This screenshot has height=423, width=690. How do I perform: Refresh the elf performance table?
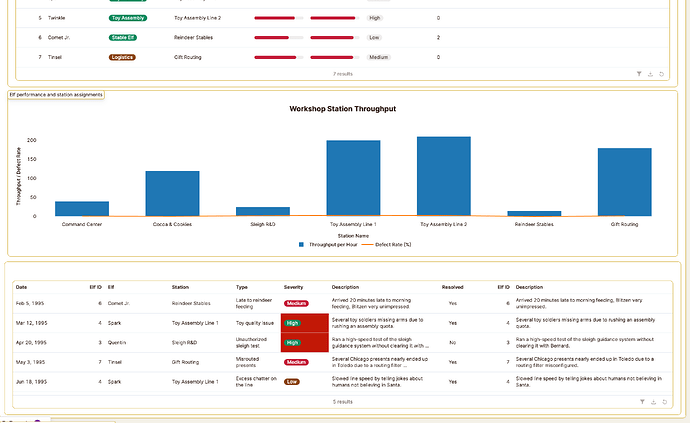(x=663, y=74)
